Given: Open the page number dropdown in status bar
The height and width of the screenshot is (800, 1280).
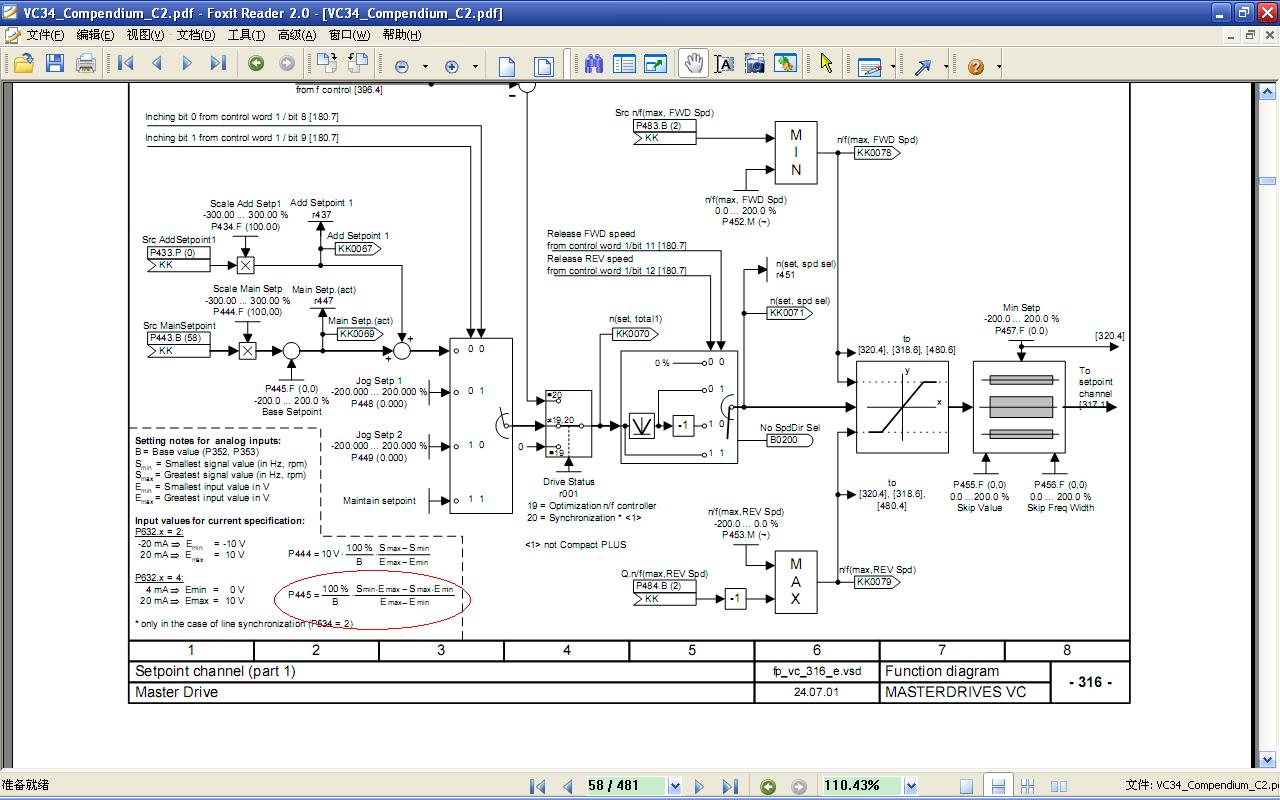Looking at the screenshot, I should (x=675, y=786).
